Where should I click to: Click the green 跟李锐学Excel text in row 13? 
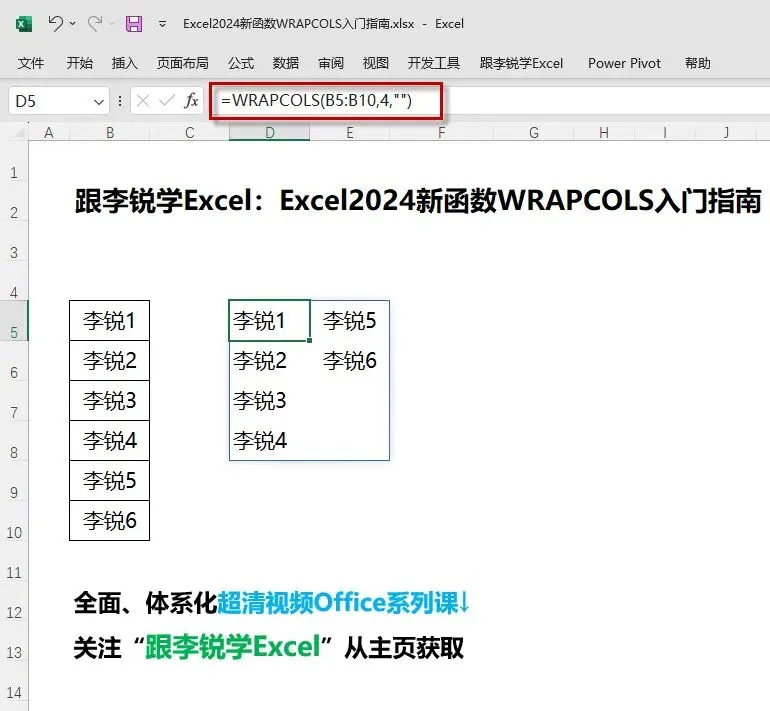pos(233,647)
